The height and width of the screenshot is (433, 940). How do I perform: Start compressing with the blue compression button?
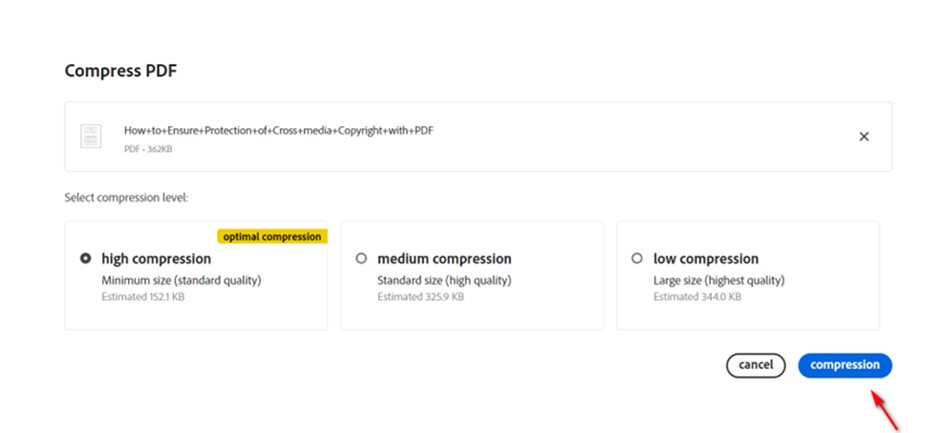[x=845, y=365]
